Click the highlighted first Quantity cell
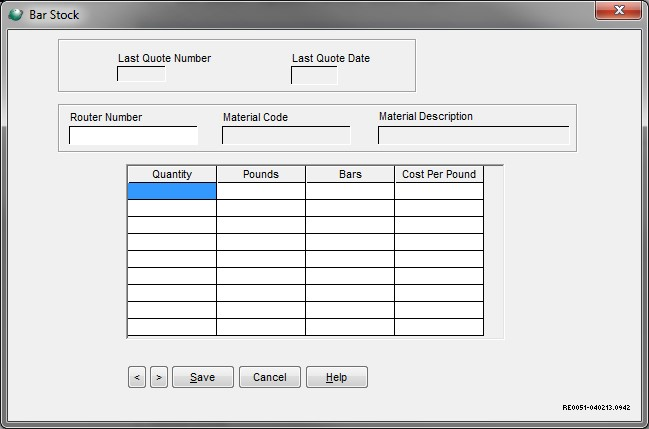The image size is (649, 429). tap(172, 191)
